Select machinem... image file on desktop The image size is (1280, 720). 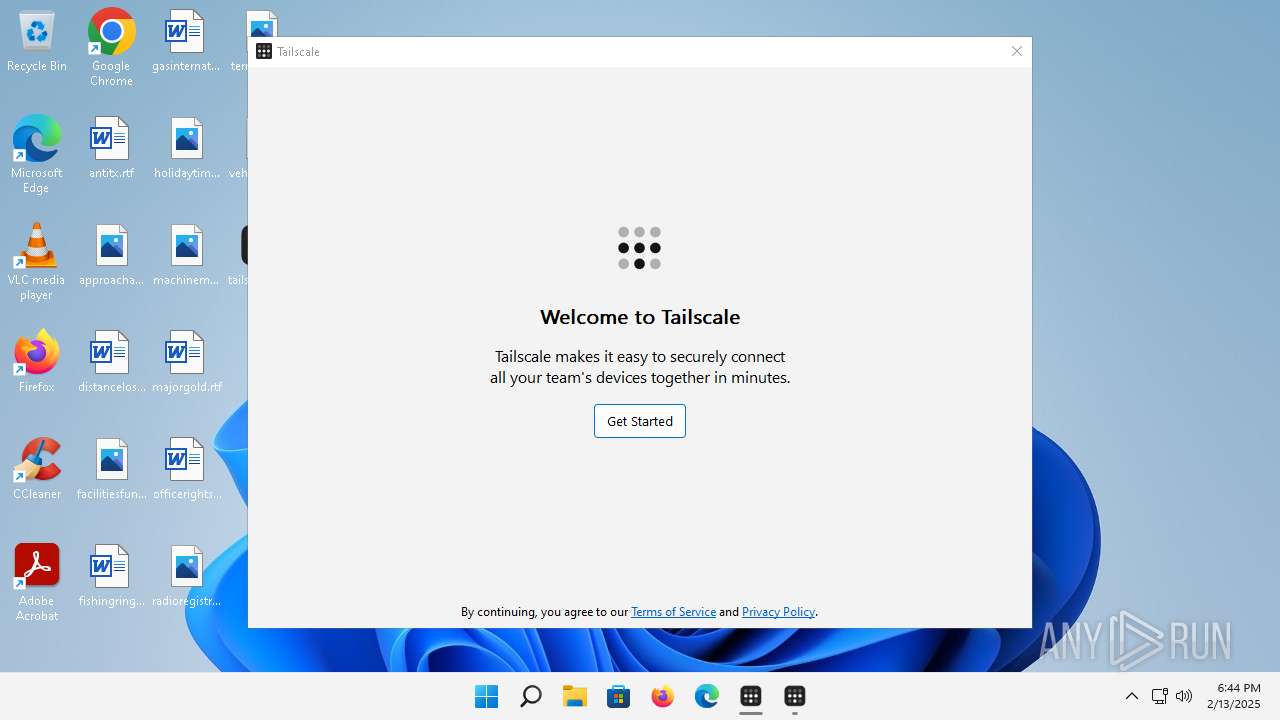186,255
